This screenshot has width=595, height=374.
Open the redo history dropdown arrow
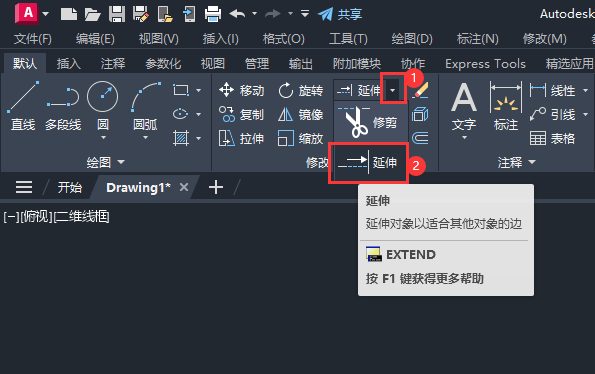tap(290, 14)
